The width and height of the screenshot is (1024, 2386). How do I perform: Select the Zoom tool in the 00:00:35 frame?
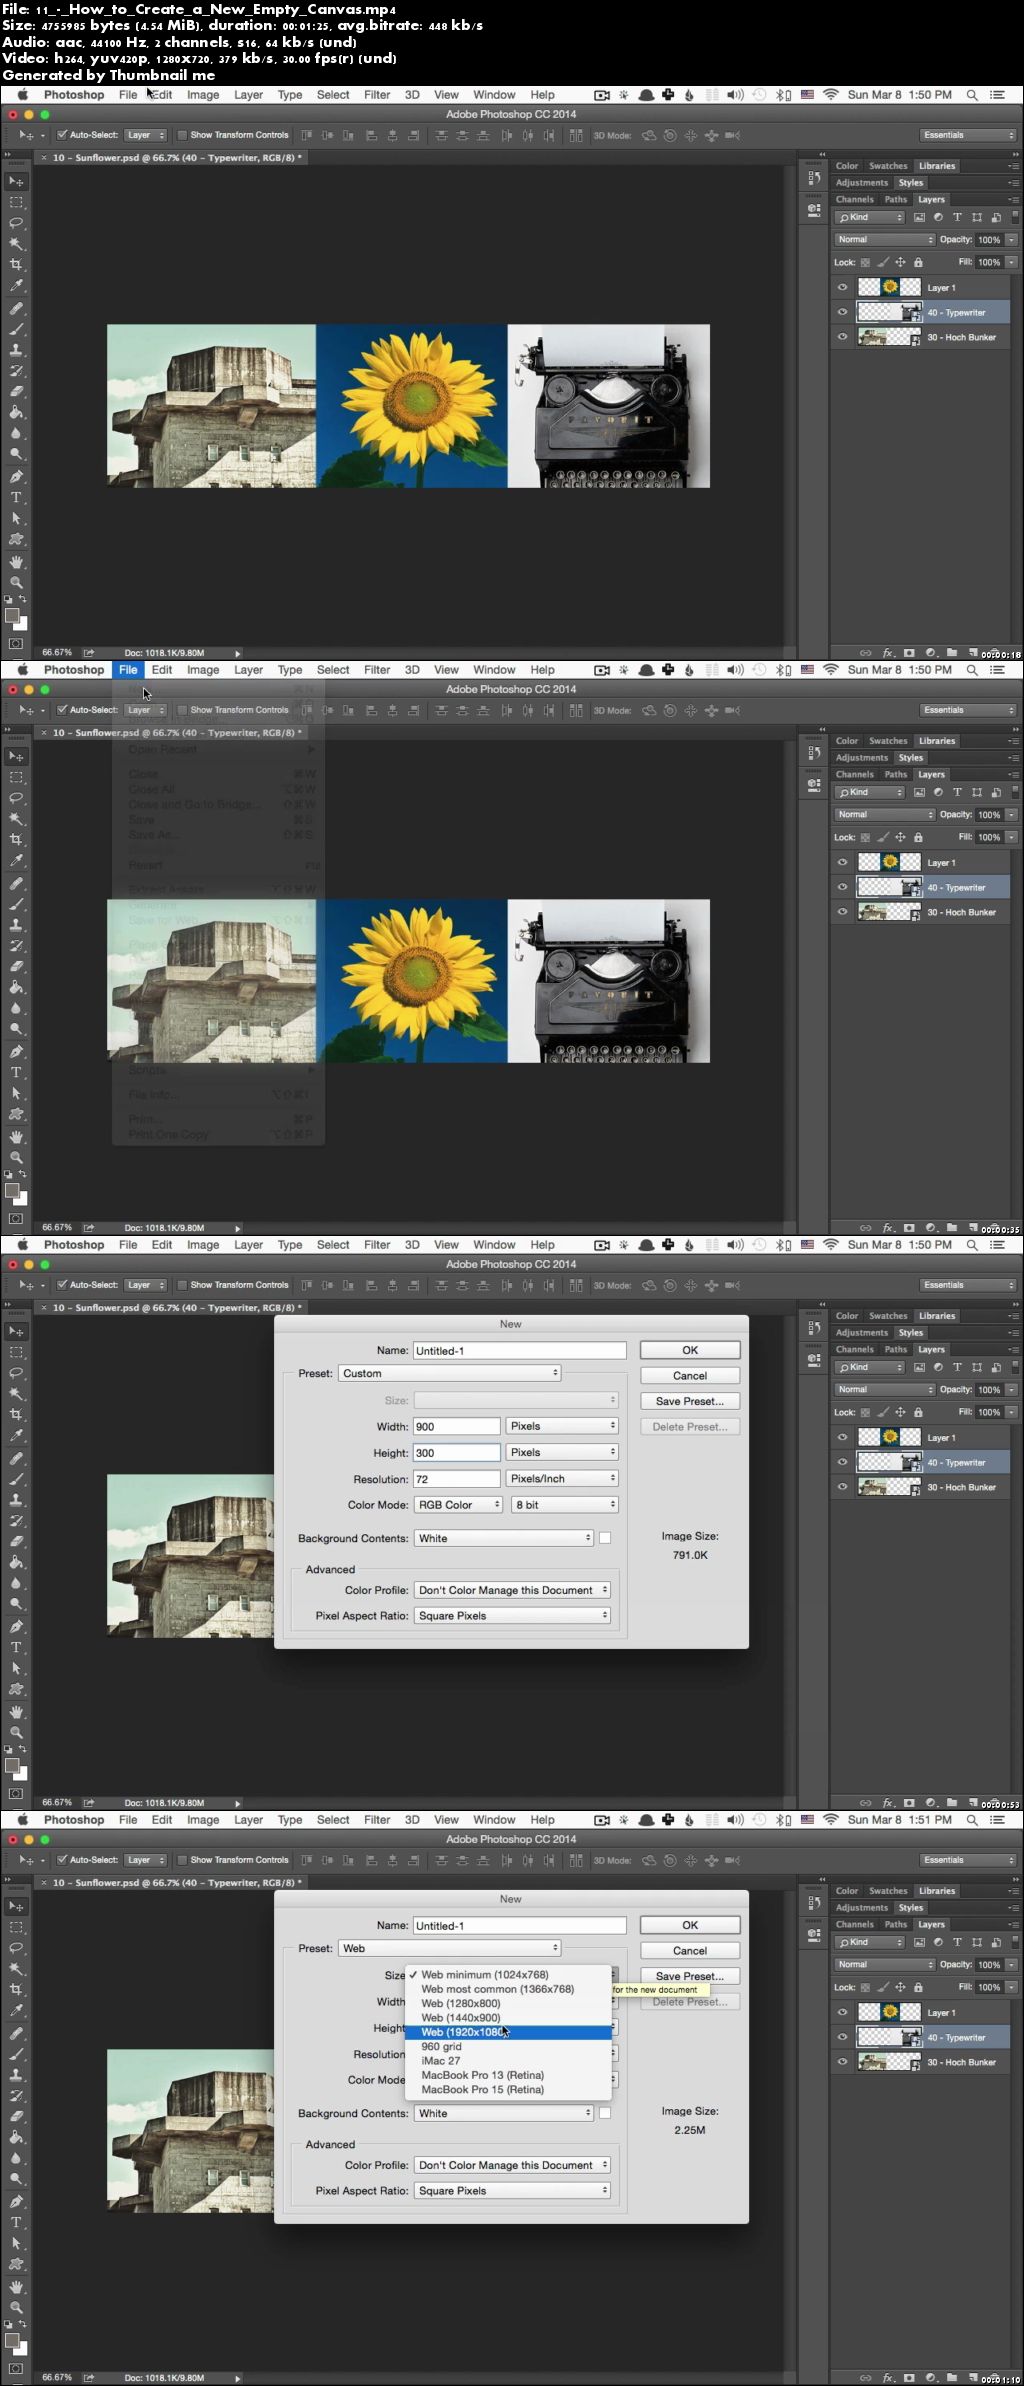pos(16,1157)
